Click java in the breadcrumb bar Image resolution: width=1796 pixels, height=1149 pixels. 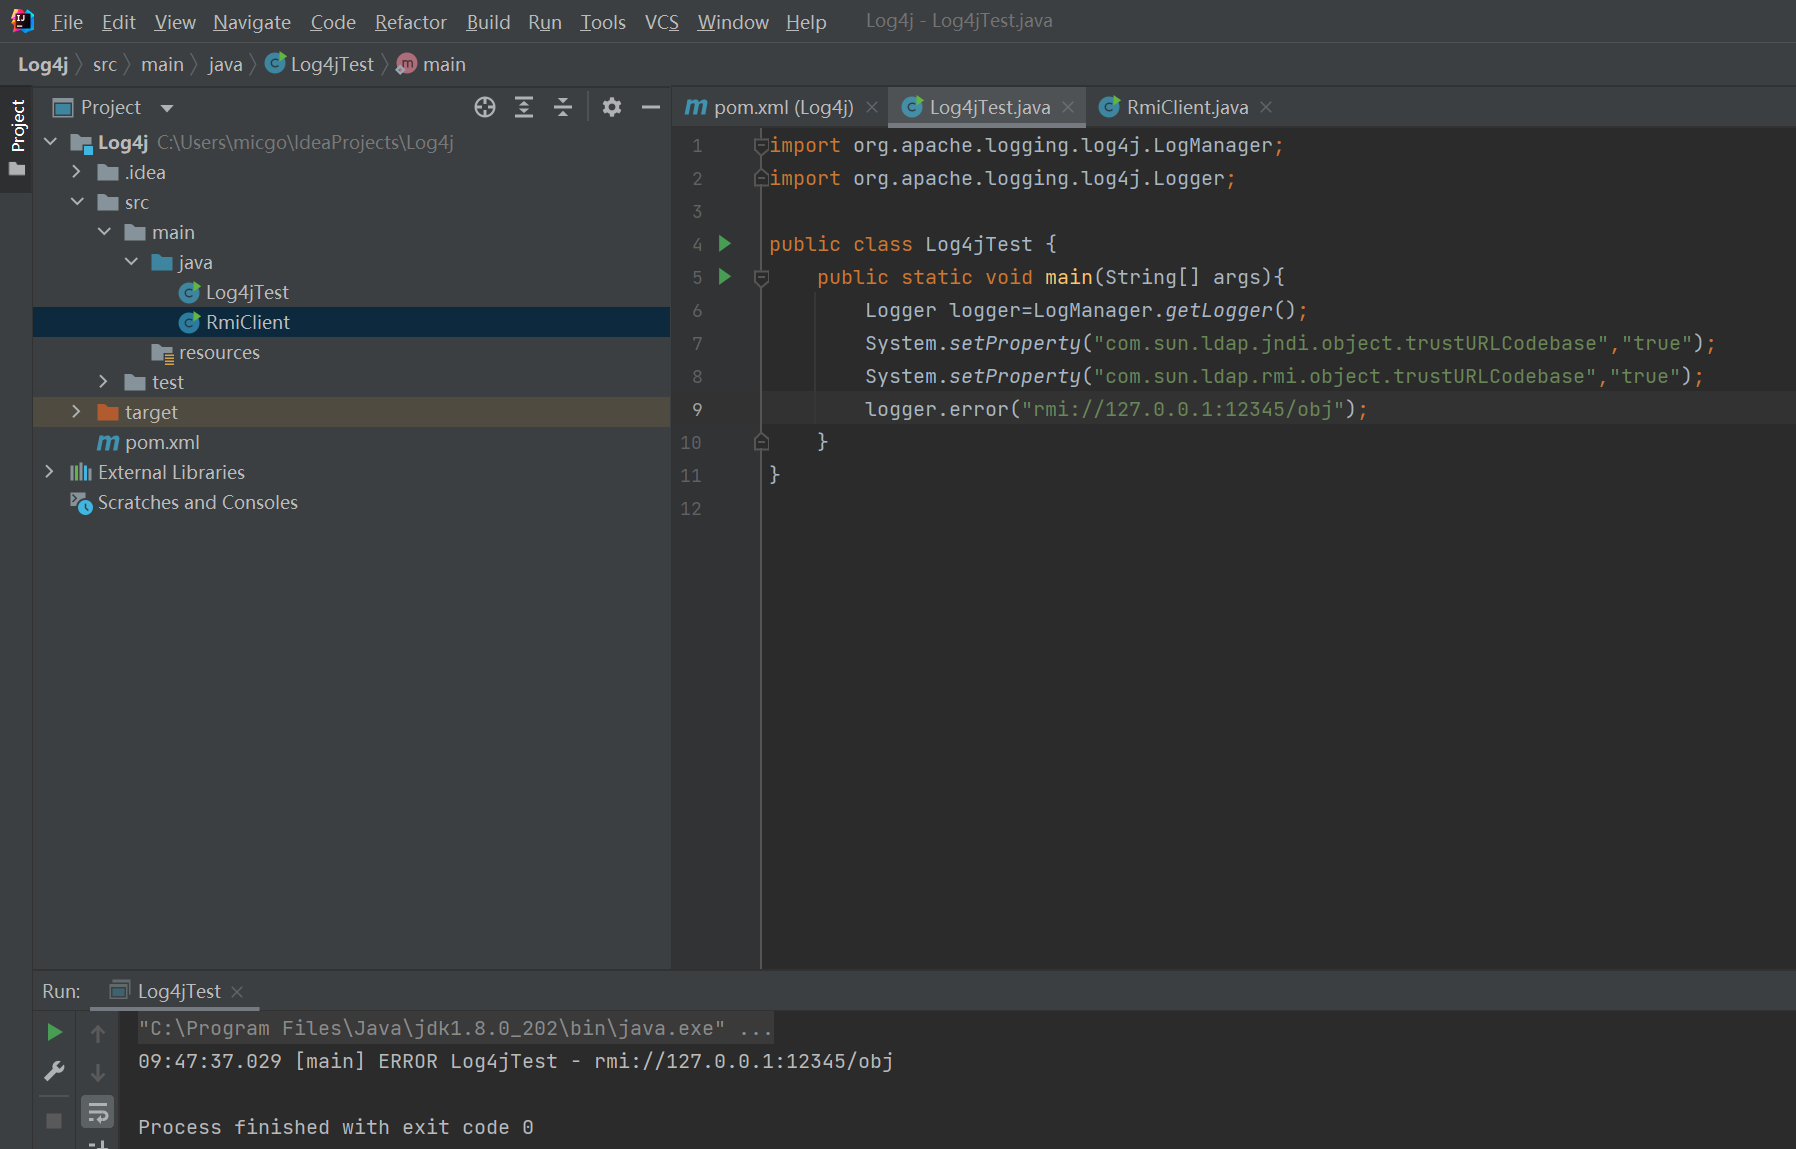225,65
